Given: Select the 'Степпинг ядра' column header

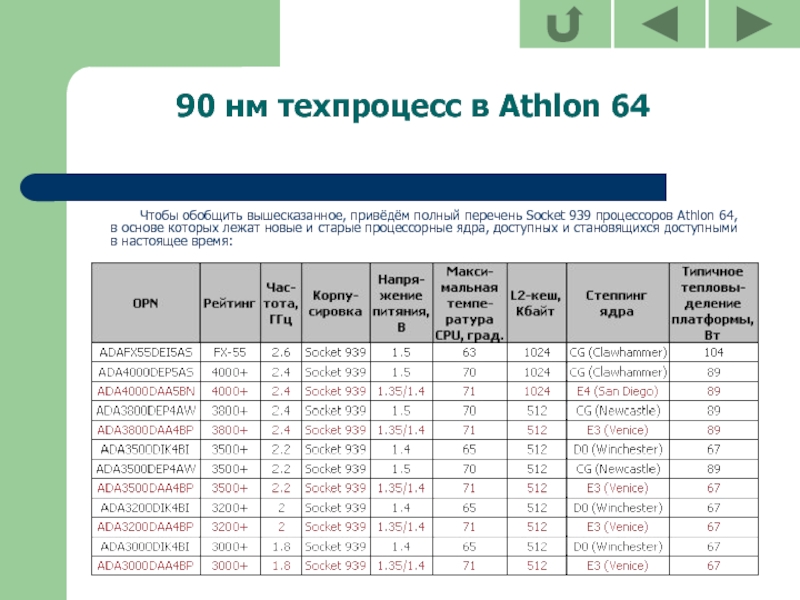Looking at the screenshot, I should click(x=617, y=303).
